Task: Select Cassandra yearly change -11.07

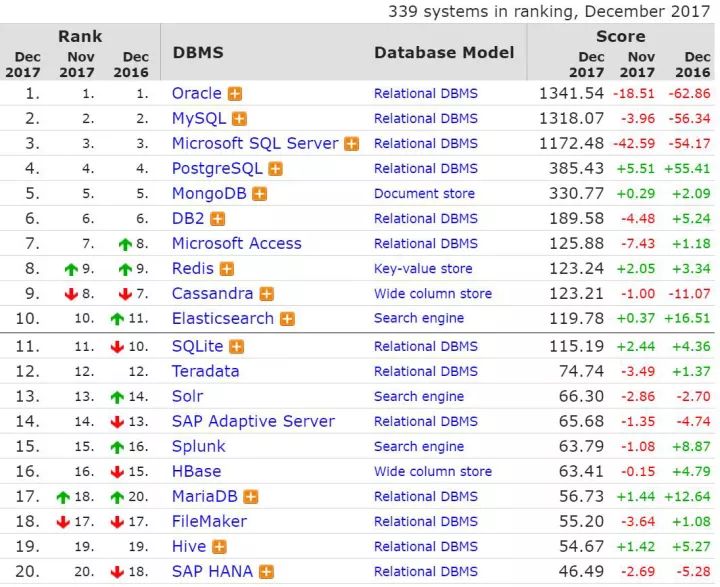Action: tap(689, 294)
